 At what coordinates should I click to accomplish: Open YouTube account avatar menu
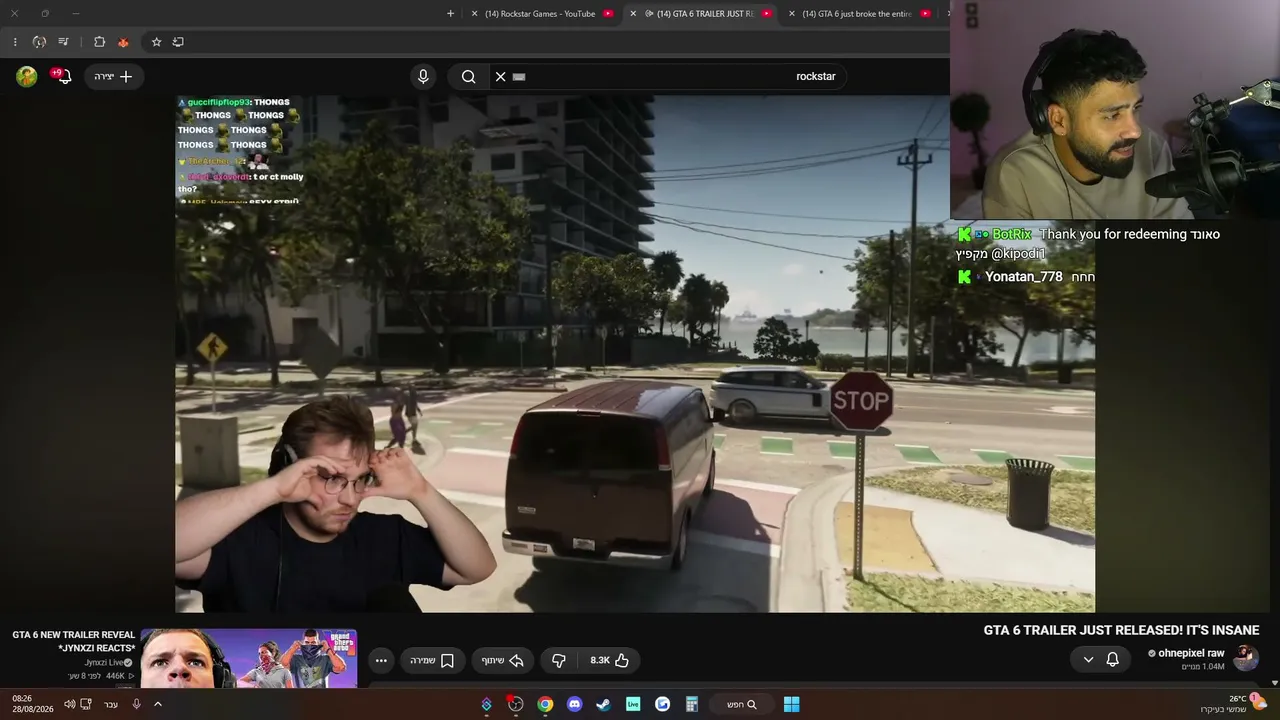(27, 76)
